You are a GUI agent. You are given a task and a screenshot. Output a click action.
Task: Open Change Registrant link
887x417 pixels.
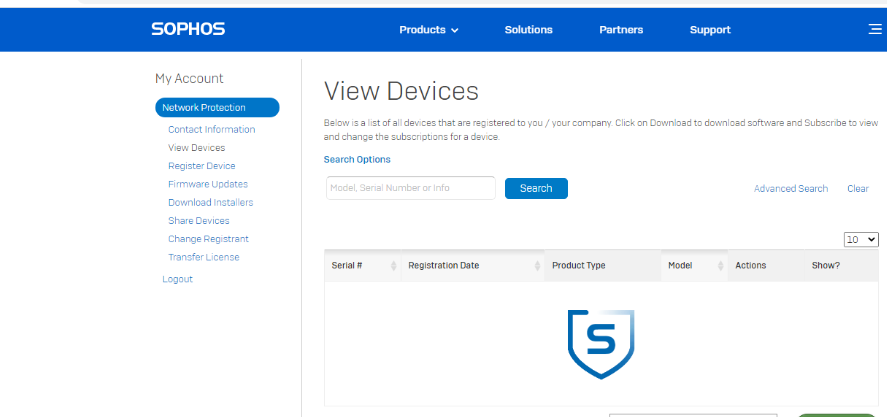click(208, 239)
